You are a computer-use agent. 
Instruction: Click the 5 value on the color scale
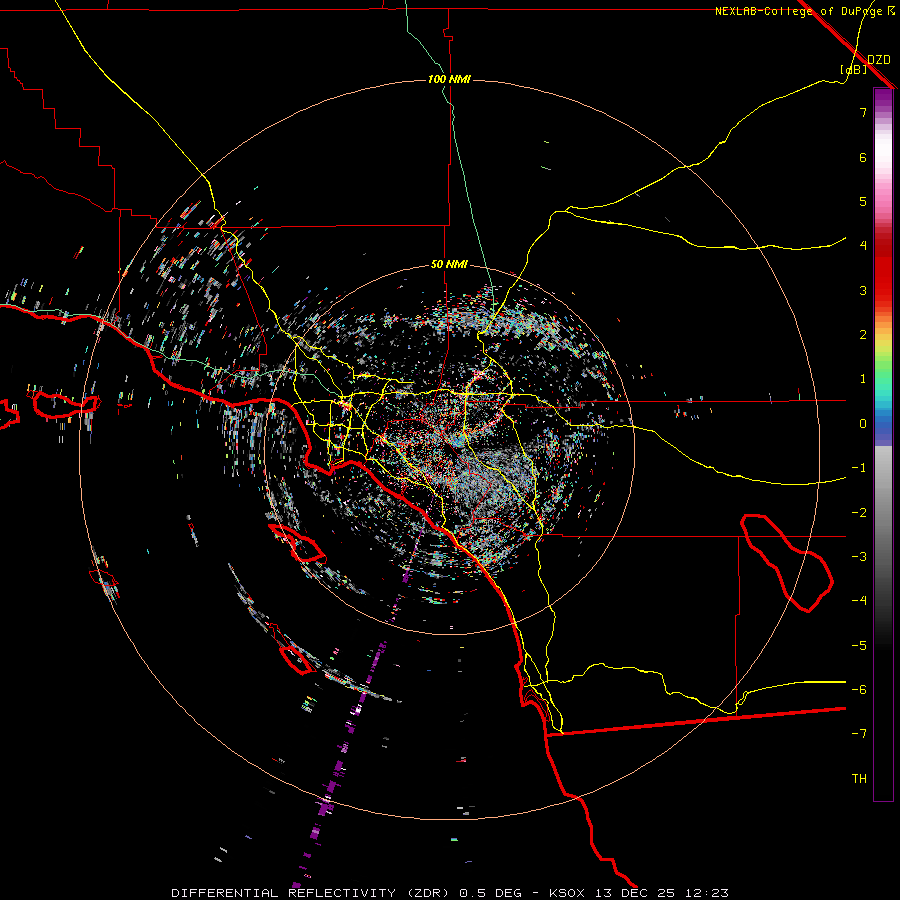tap(863, 201)
